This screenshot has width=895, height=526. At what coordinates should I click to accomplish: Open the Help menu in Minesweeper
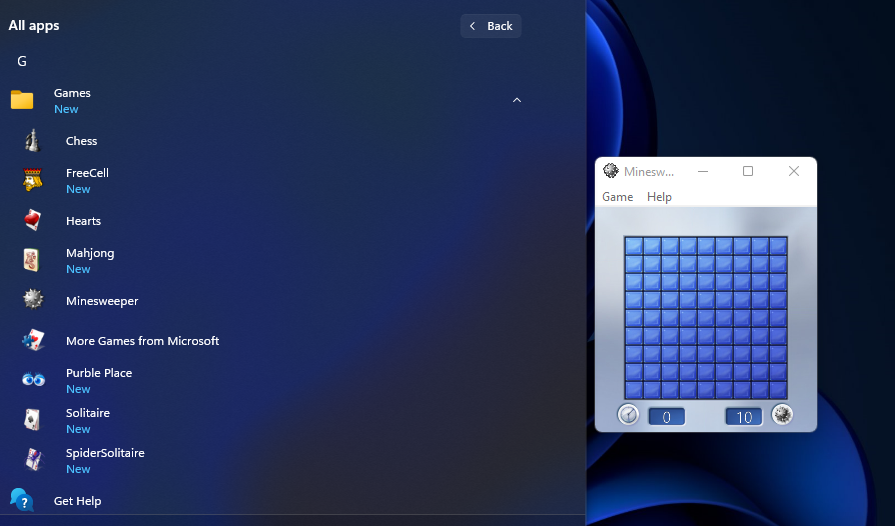pyautogui.click(x=659, y=197)
